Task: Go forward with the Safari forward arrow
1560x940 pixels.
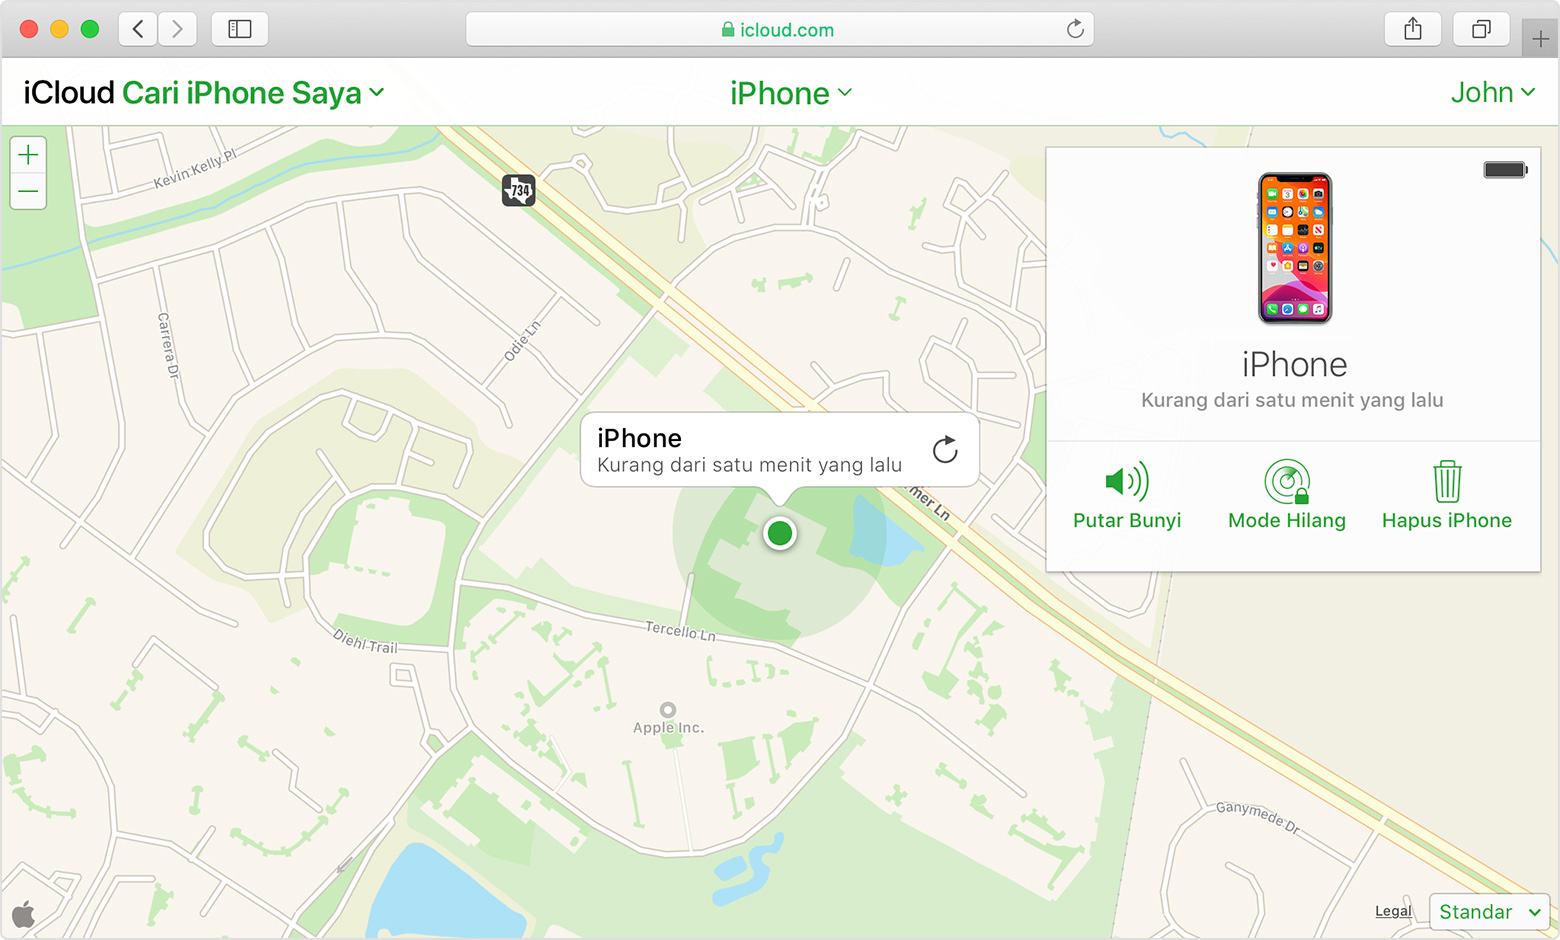Action: click(177, 29)
